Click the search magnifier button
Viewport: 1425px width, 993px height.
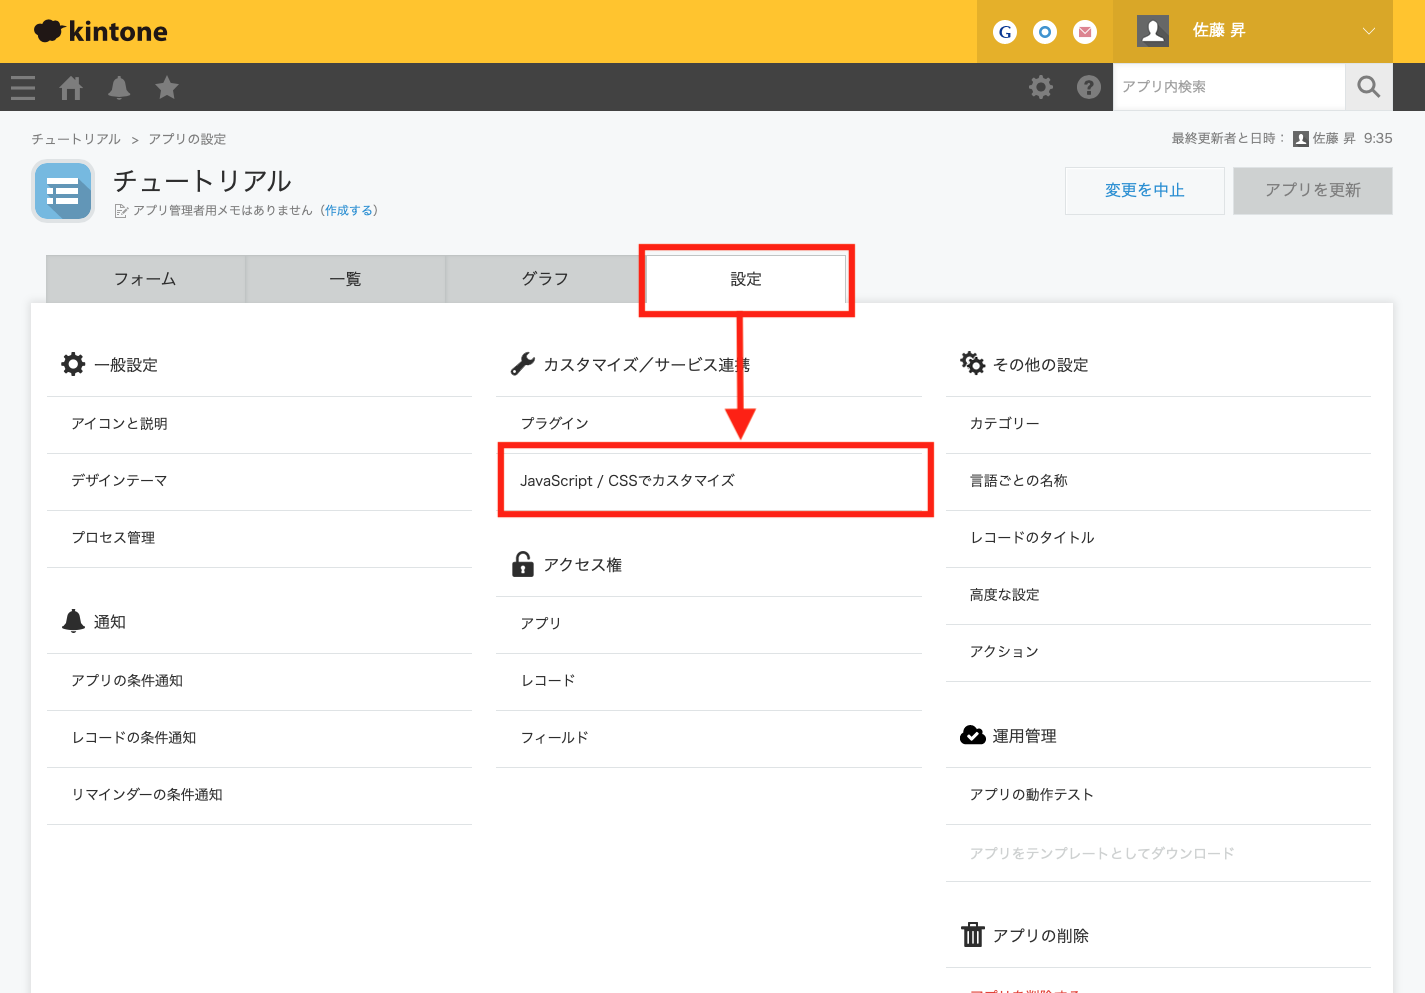coord(1368,87)
